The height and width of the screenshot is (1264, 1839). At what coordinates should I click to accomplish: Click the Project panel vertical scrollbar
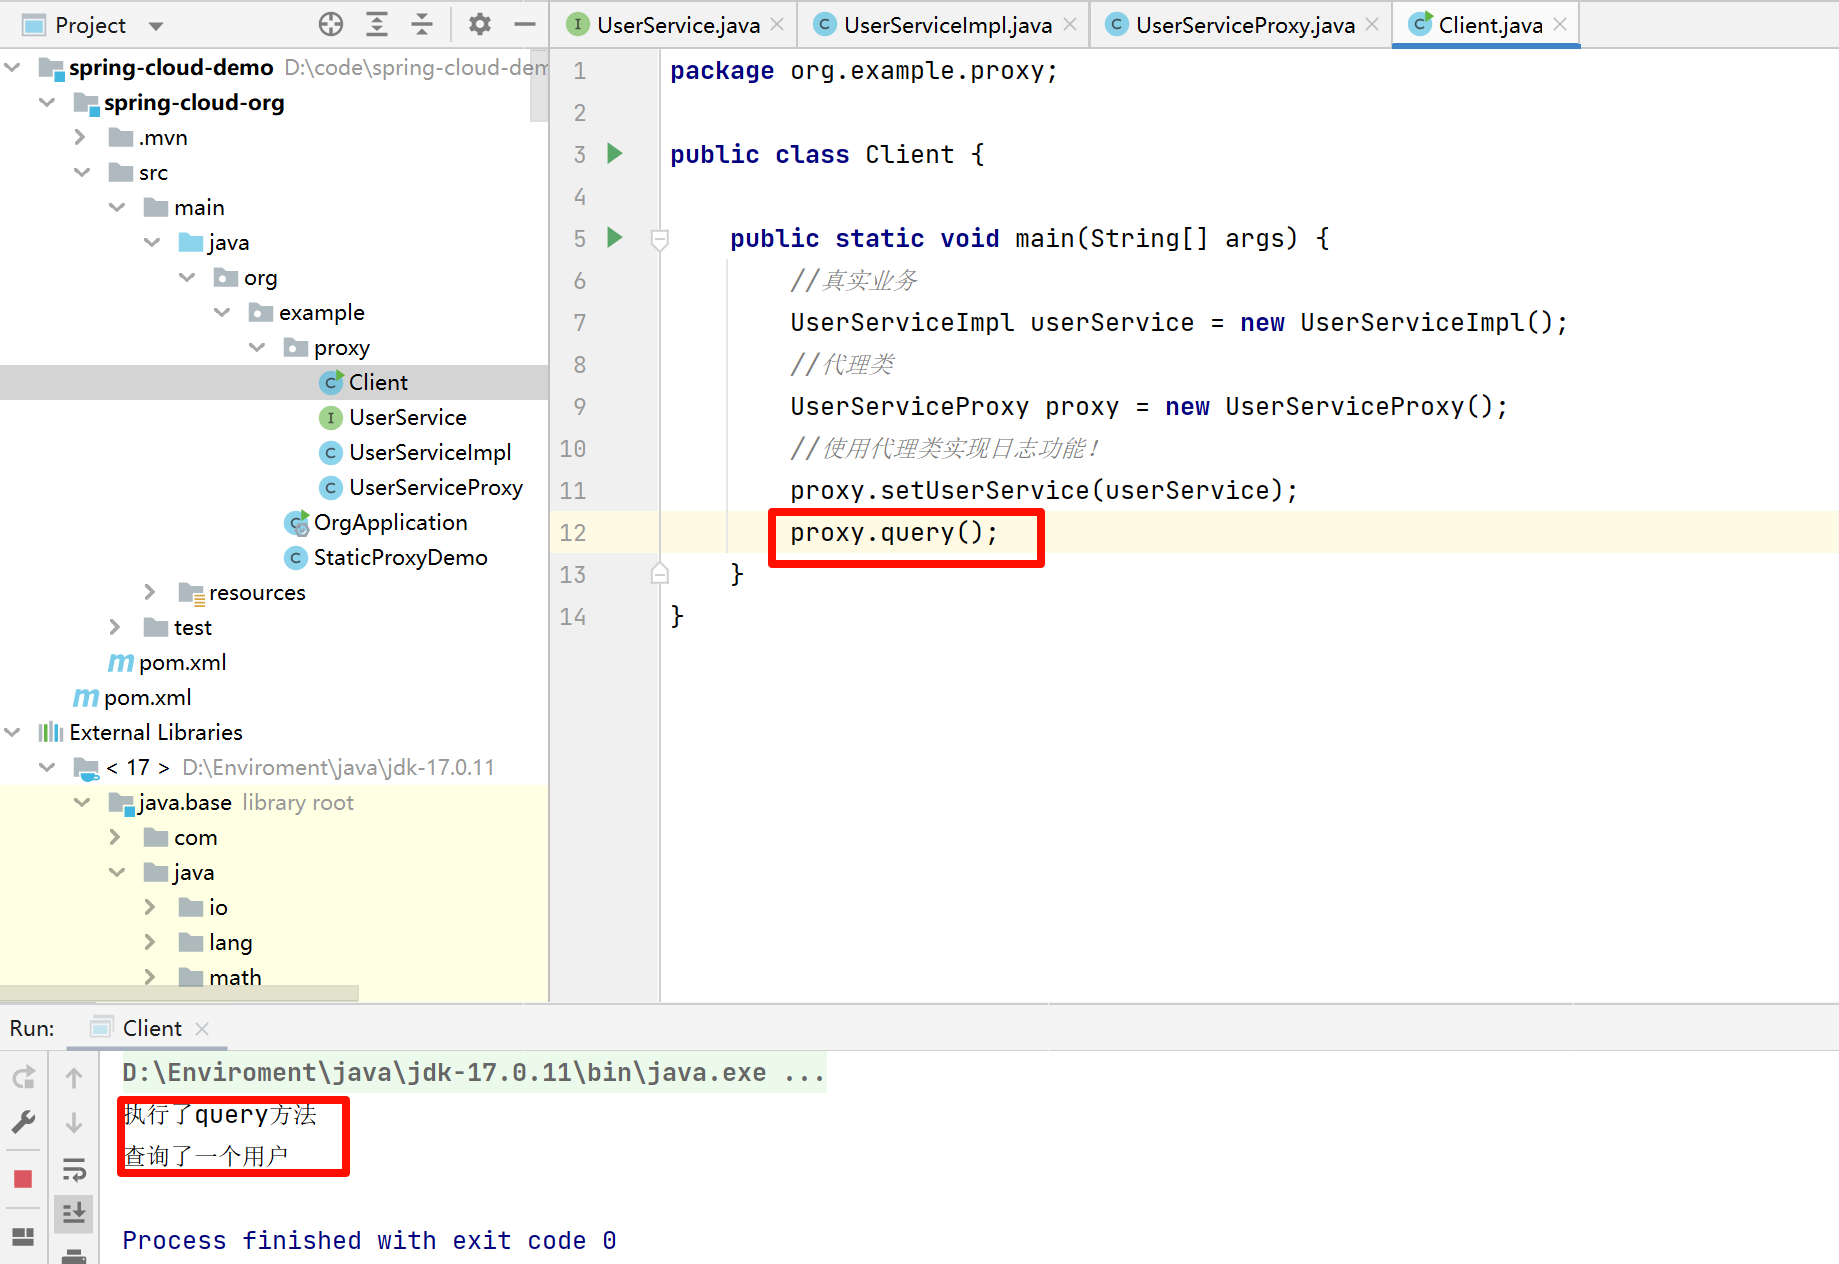(539, 86)
